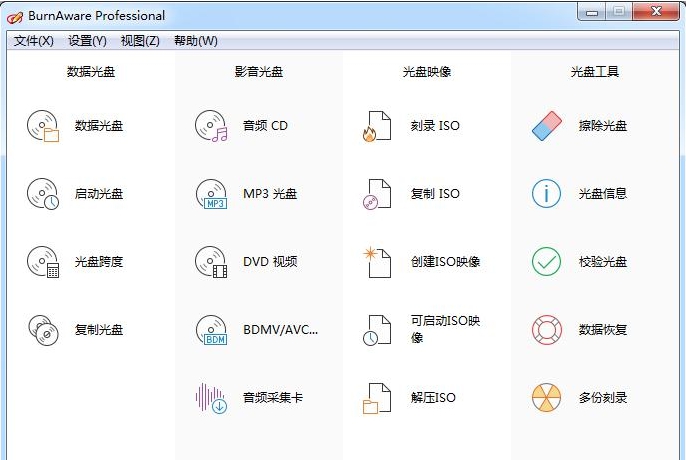Viewport: 686px width, 460px height.
Task: Choose the 光盘跨度 label
Action: (99, 262)
